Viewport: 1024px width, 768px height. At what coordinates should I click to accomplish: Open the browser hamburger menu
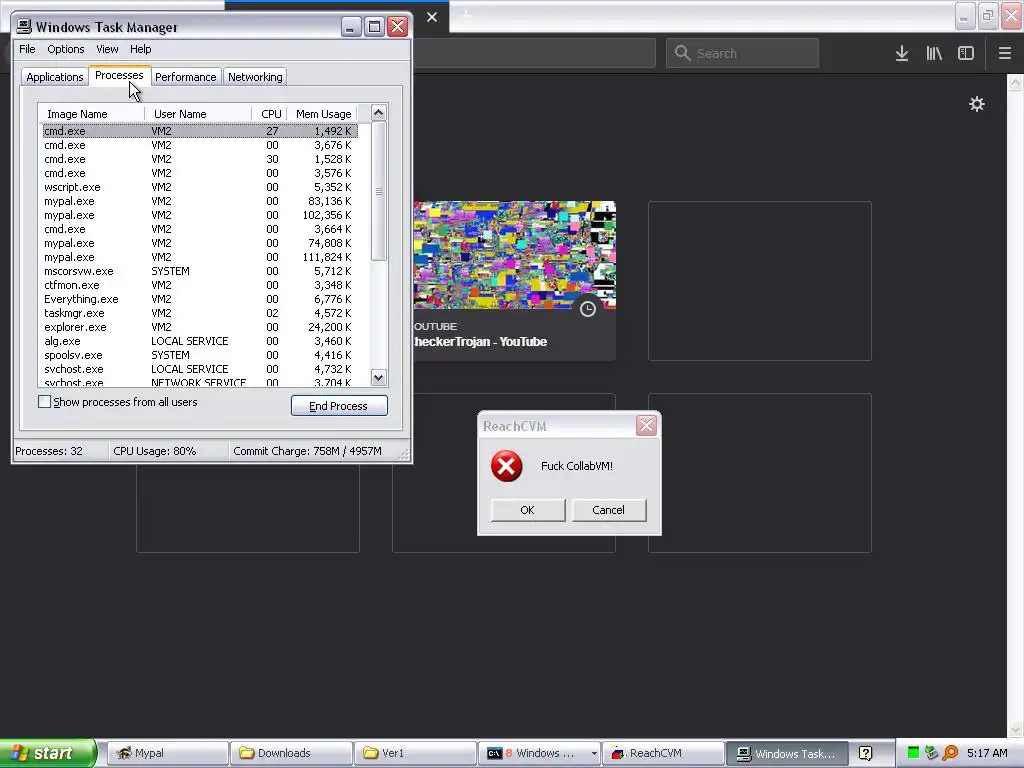click(x=1004, y=53)
